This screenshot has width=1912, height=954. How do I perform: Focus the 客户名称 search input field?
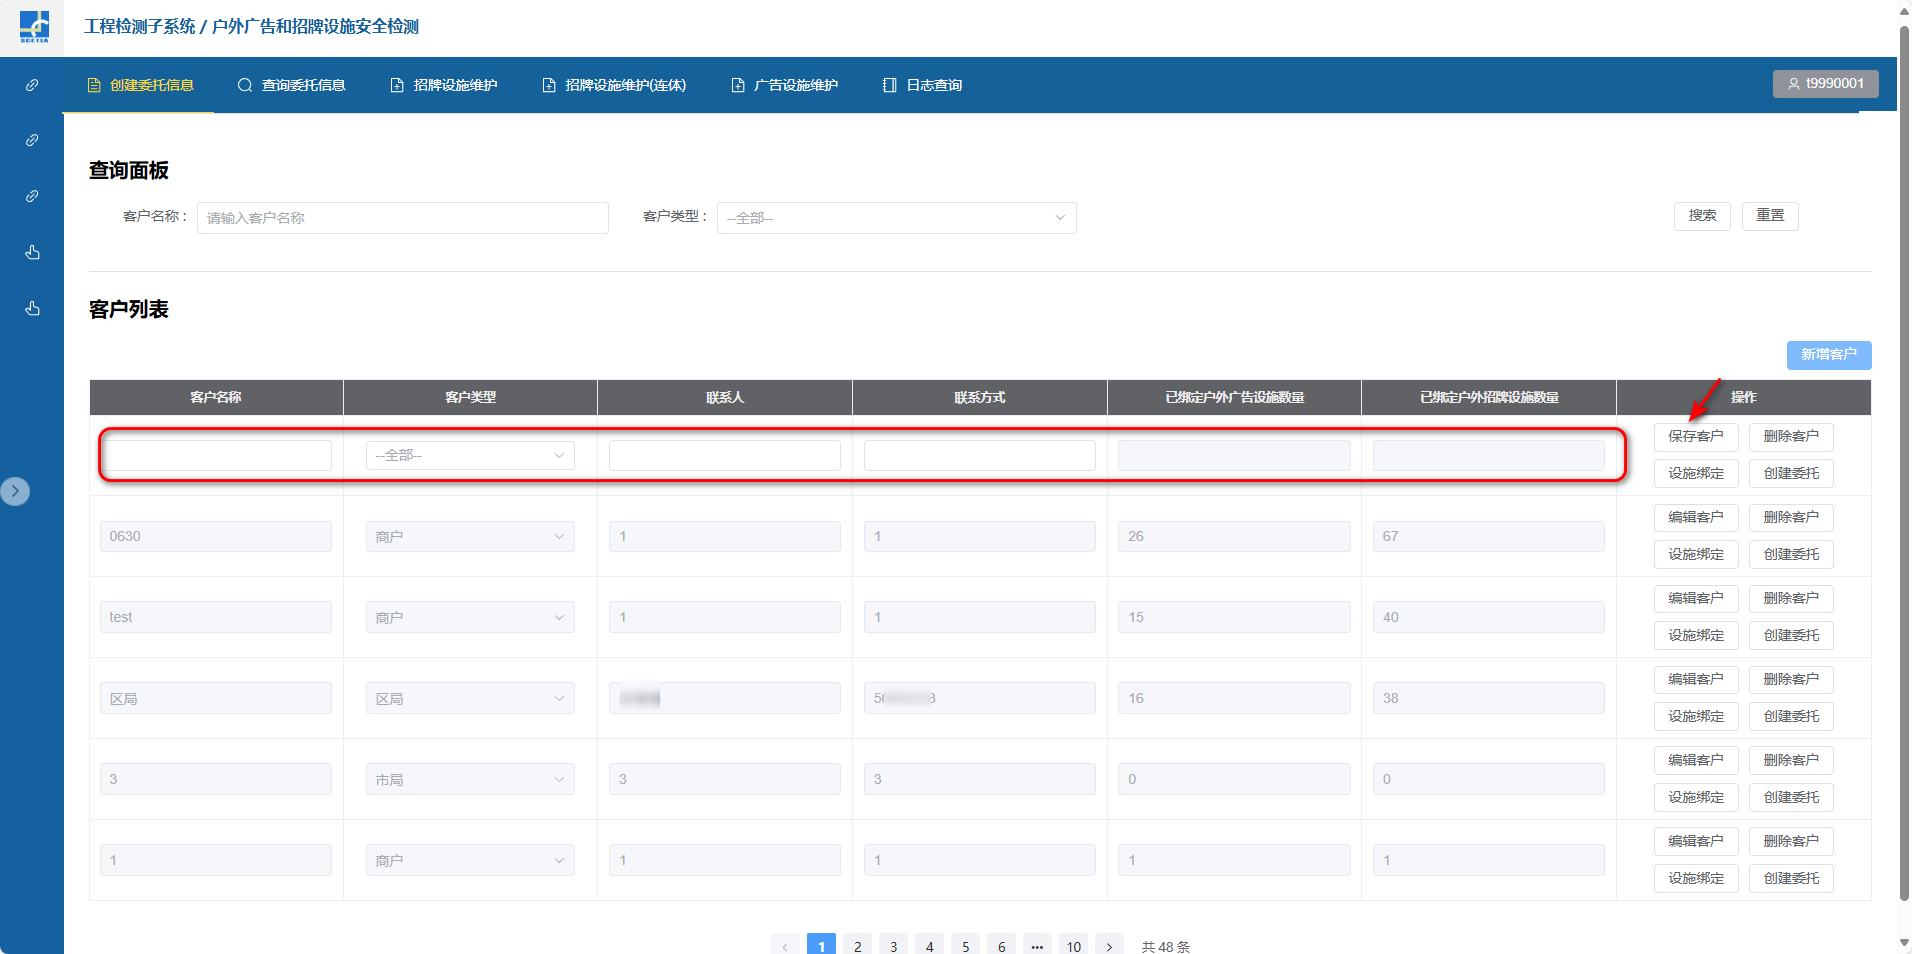(402, 218)
